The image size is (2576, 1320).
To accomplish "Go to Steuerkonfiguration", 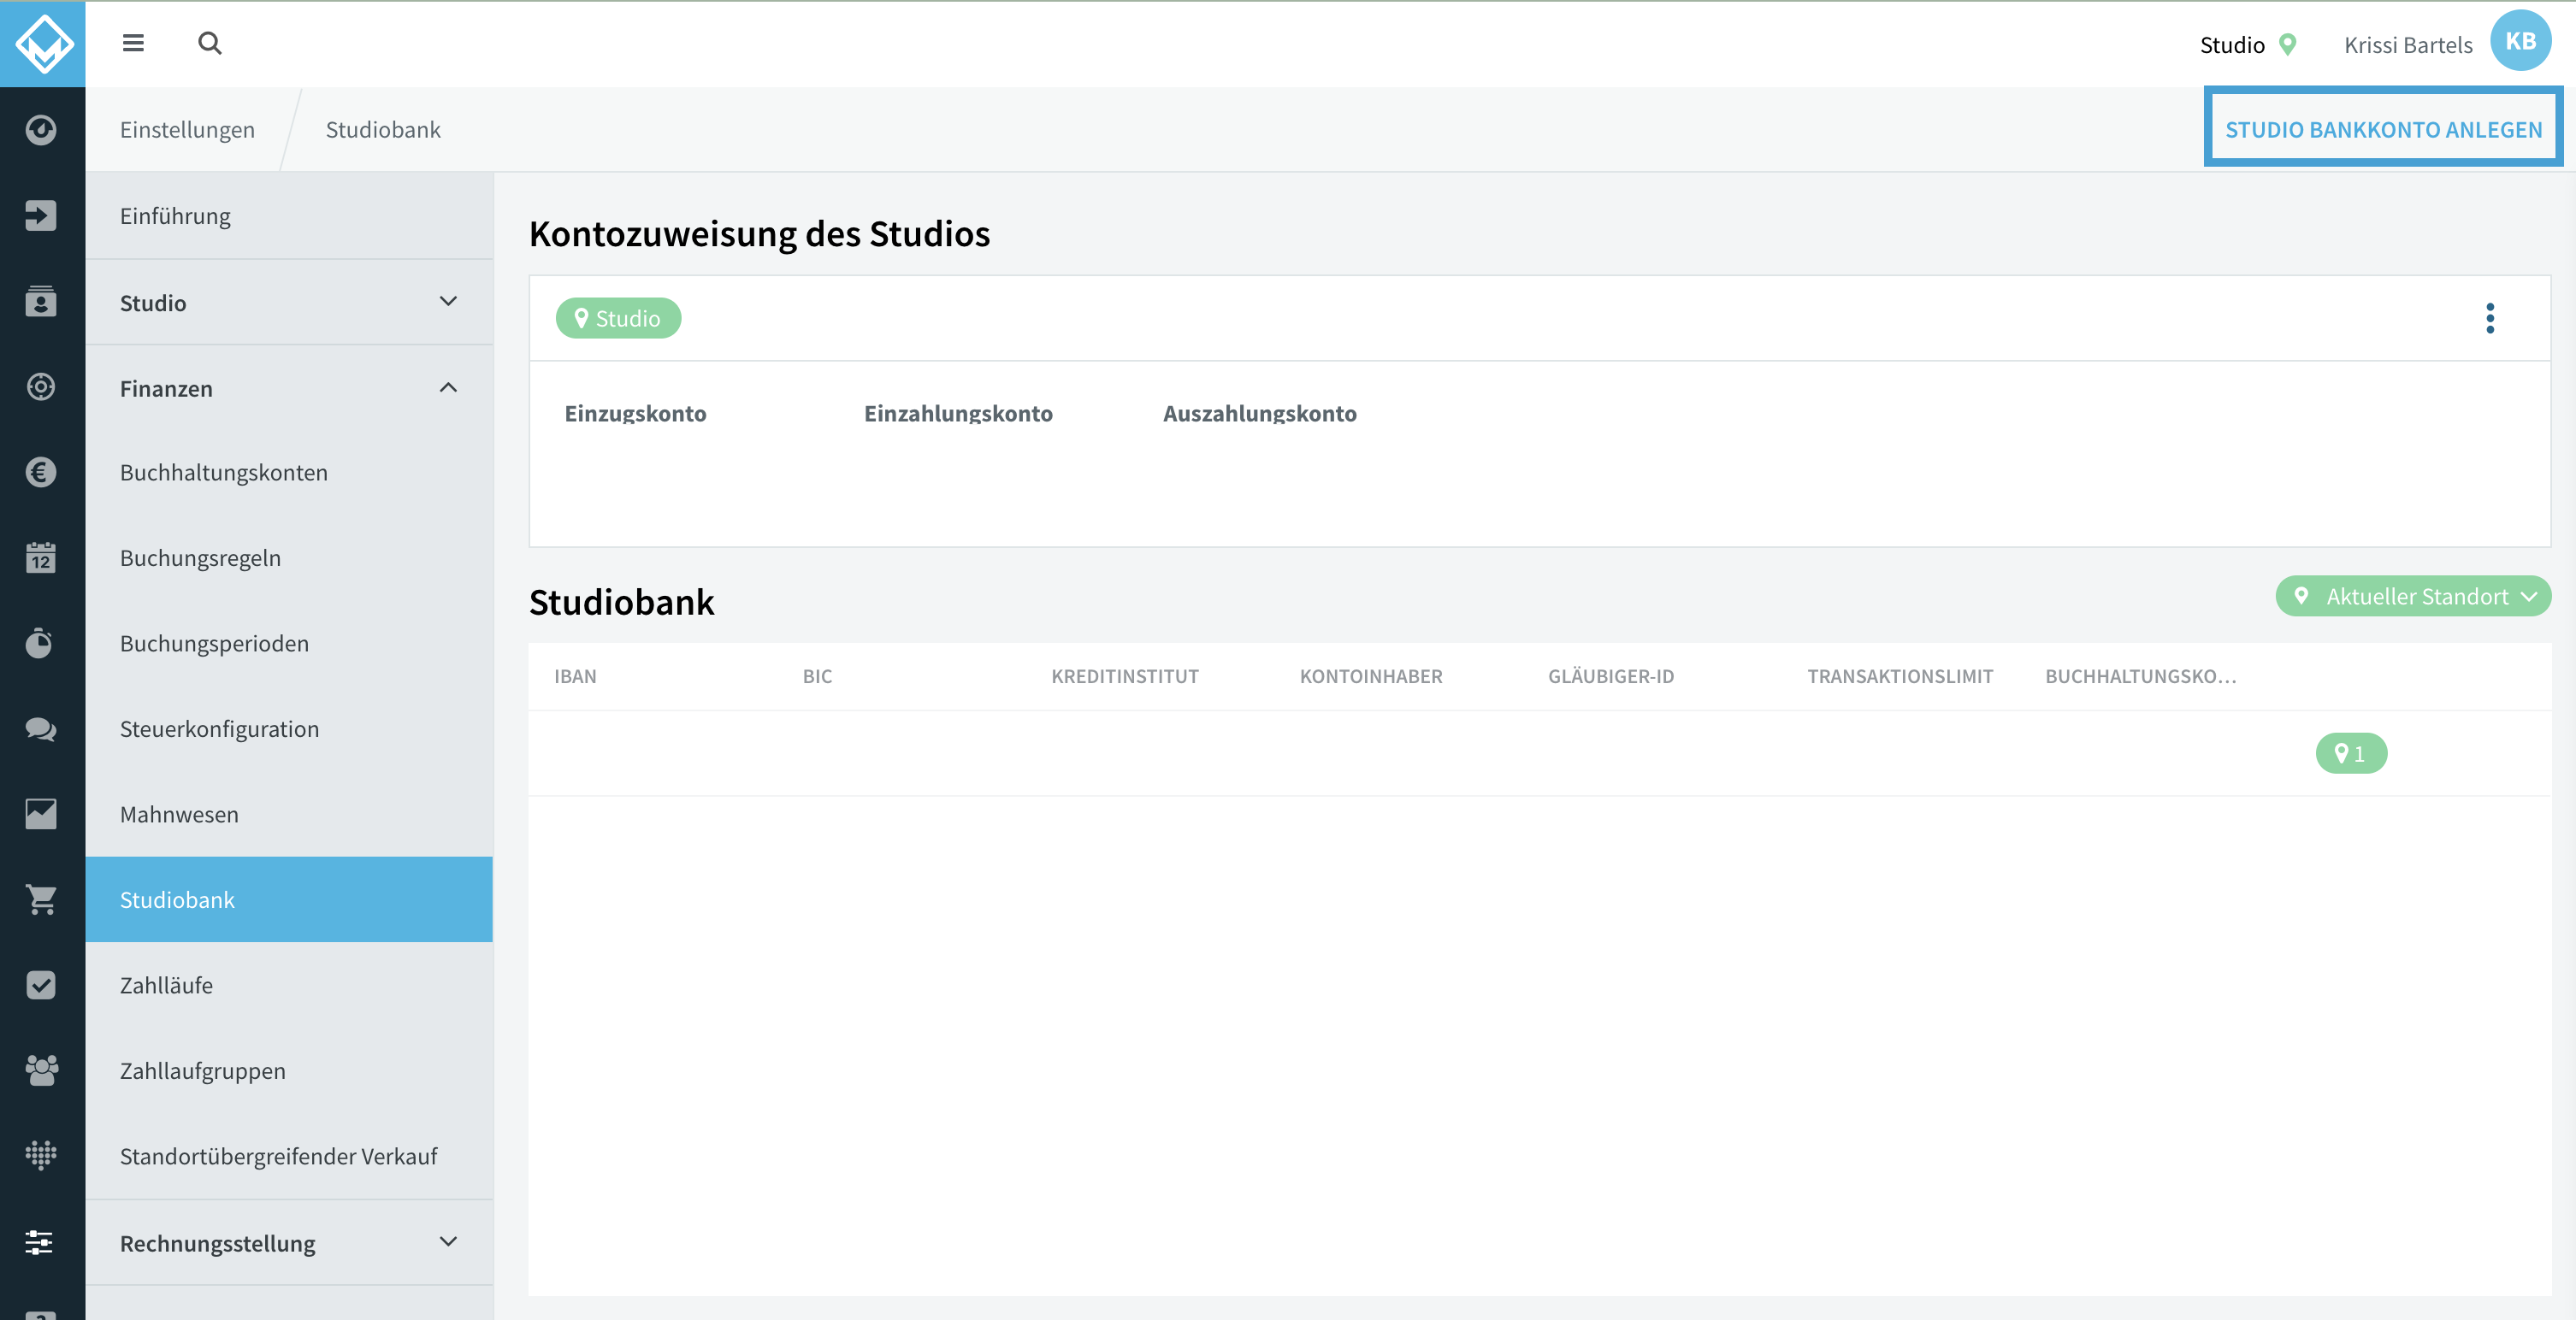I will click(x=289, y=729).
